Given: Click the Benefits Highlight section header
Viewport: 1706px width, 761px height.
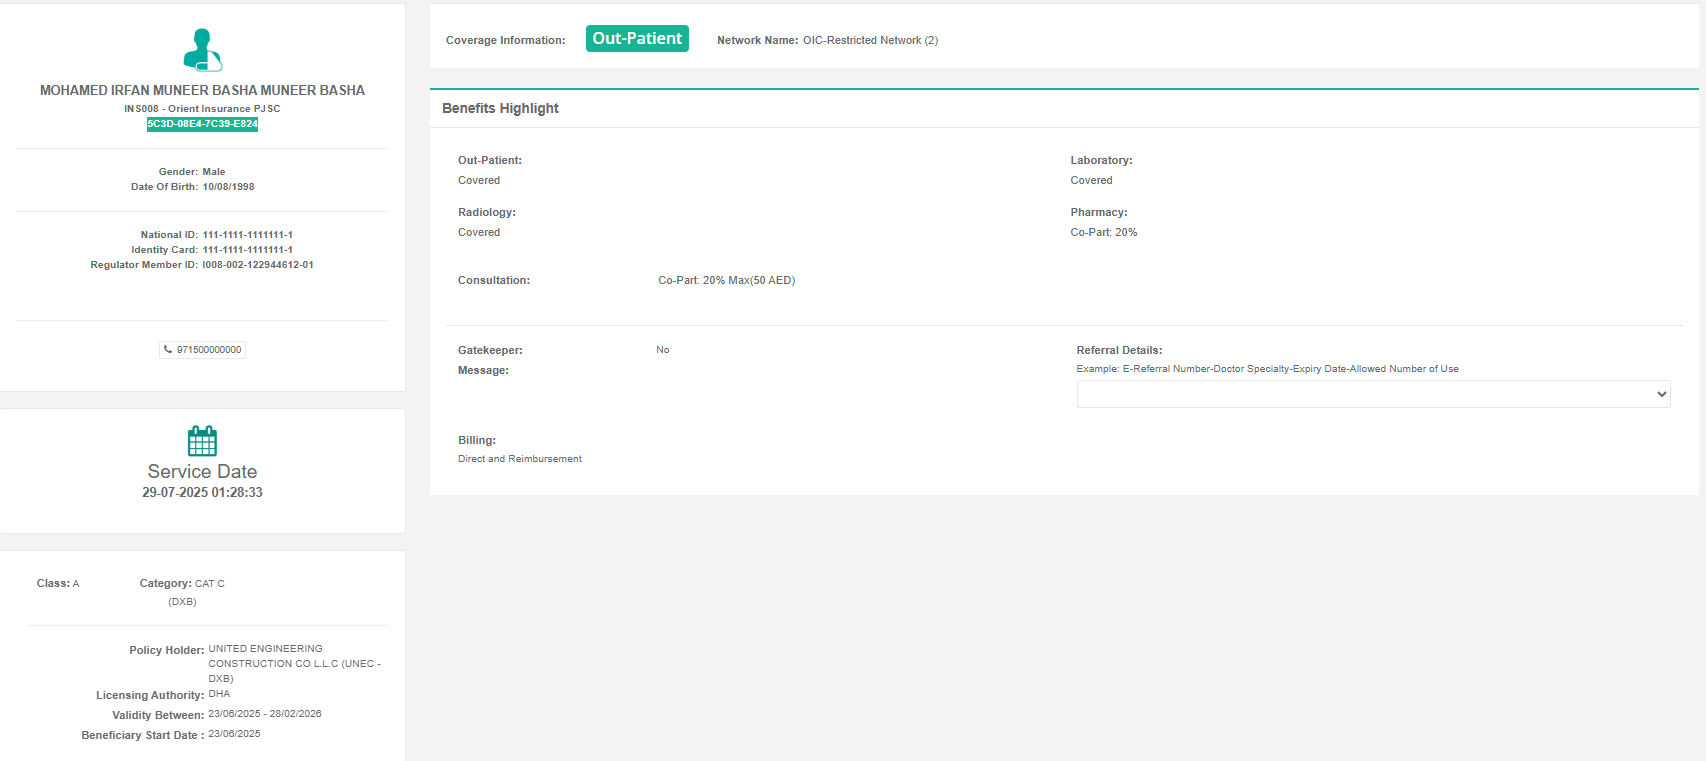Looking at the screenshot, I should click(x=500, y=108).
